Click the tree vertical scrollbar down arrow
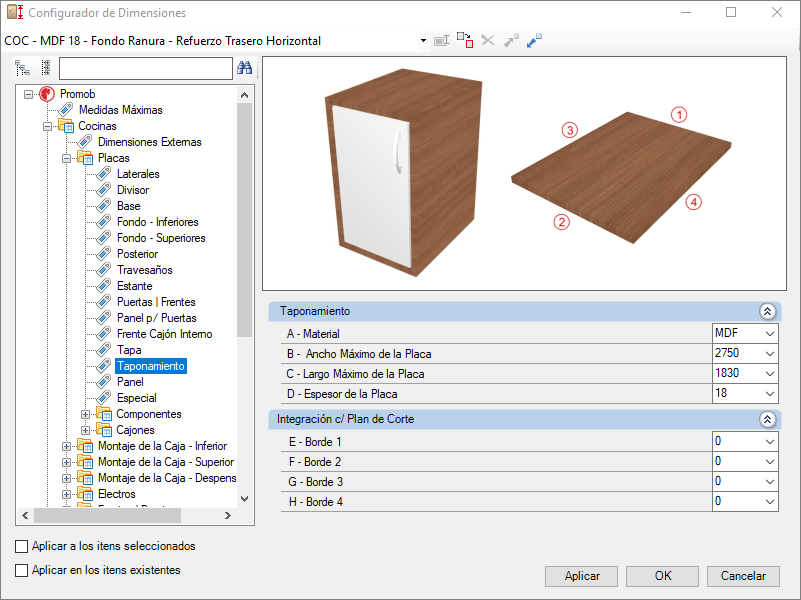The height and width of the screenshot is (600, 801). tap(244, 499)
